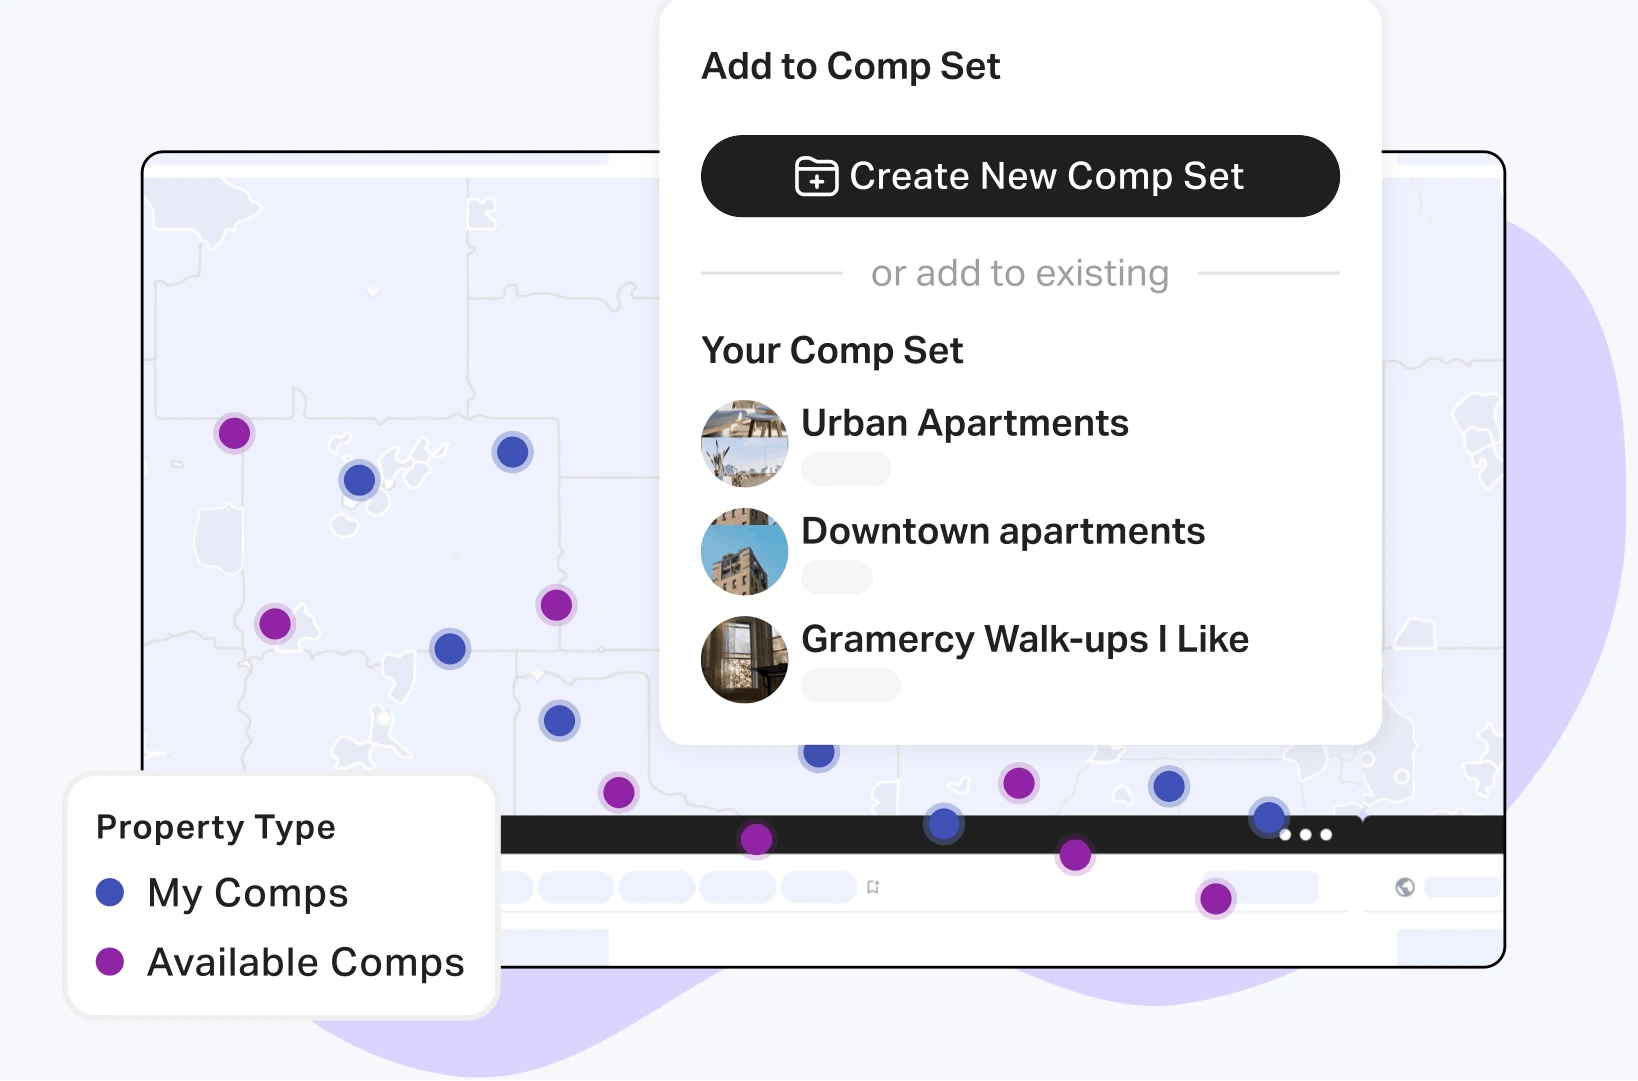Select the purple pin overlapping the dark bar left
This screenshot has height=1081, width=1638.
(x=757, y=839)
